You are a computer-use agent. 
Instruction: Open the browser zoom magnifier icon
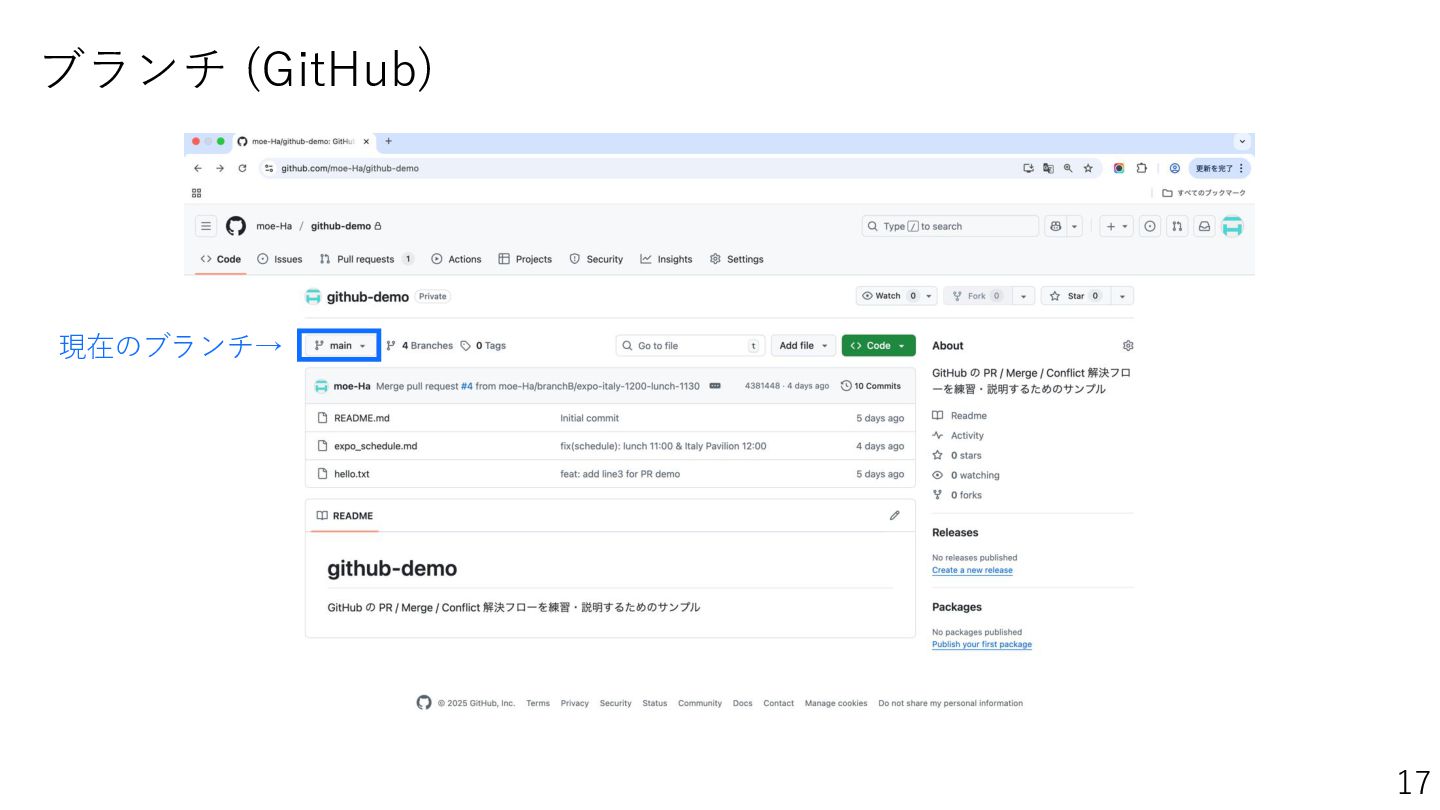[1068, 168]
